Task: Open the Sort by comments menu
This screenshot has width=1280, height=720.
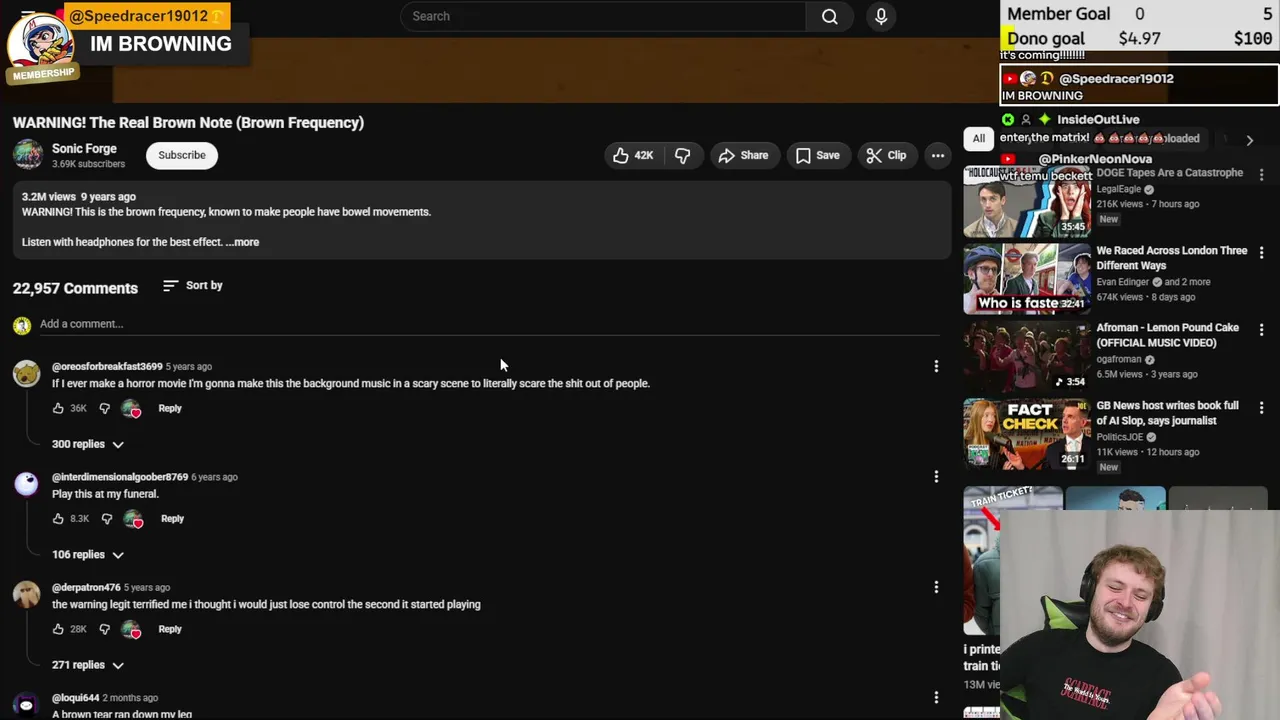Action: (193, 286)
